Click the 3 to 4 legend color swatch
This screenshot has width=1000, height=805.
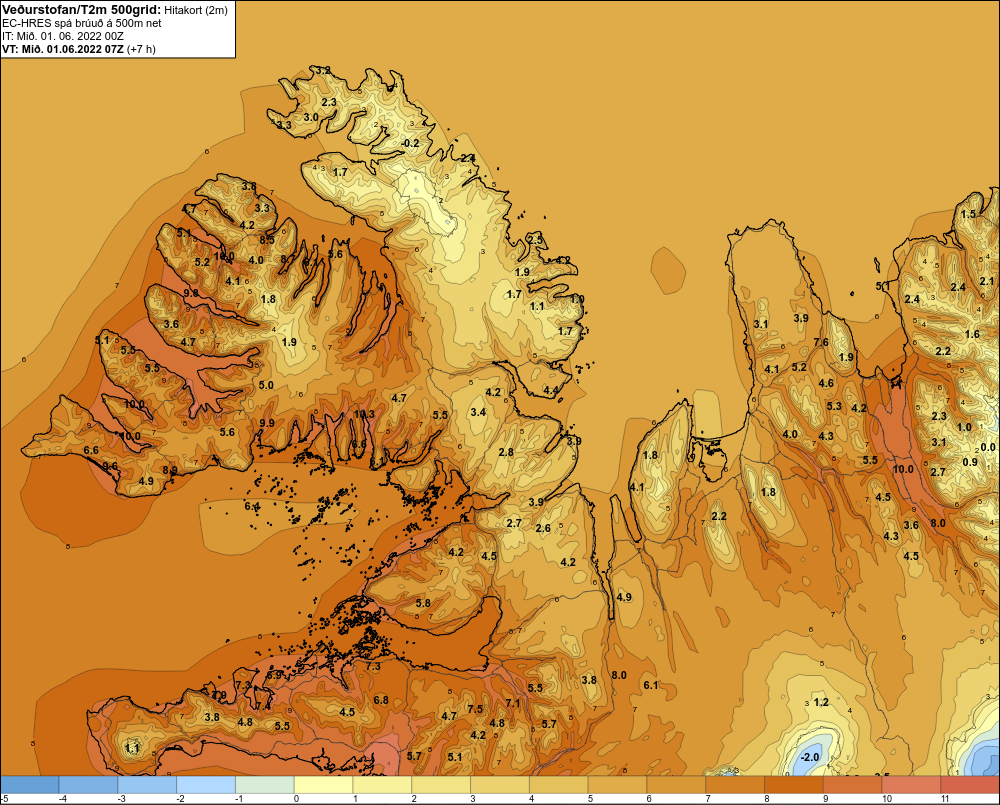[x=500, y=785]
